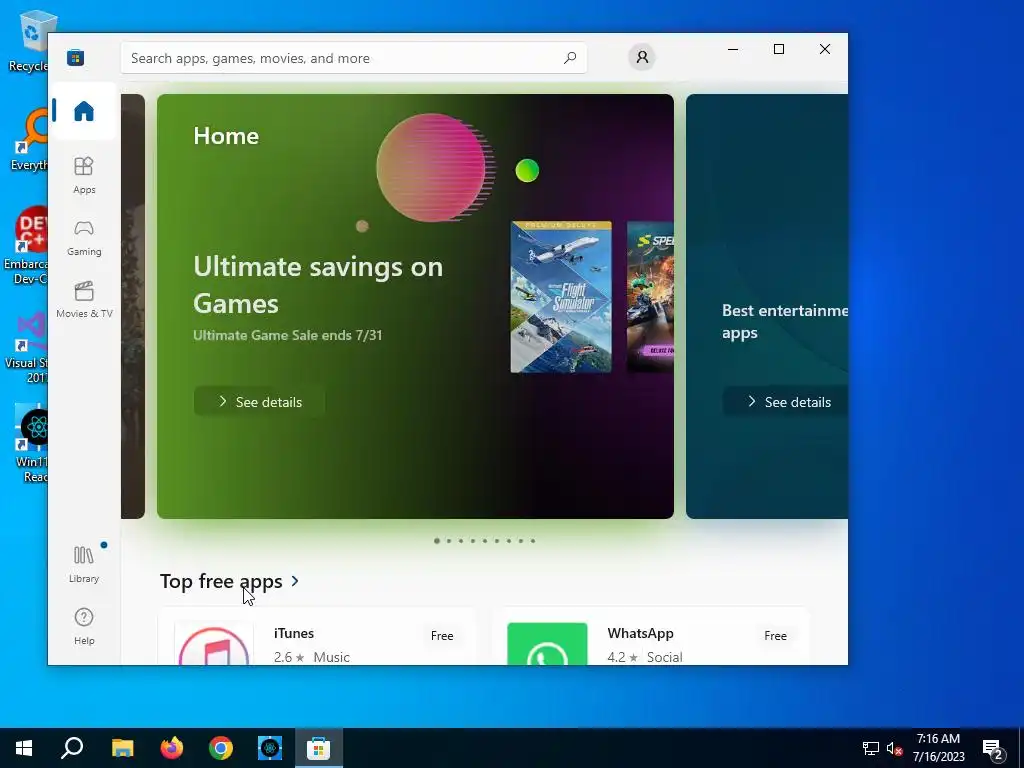Select the Recycle Bin desktop icon
Viewport: 1024px width, 768px height.
pos(27,40)
